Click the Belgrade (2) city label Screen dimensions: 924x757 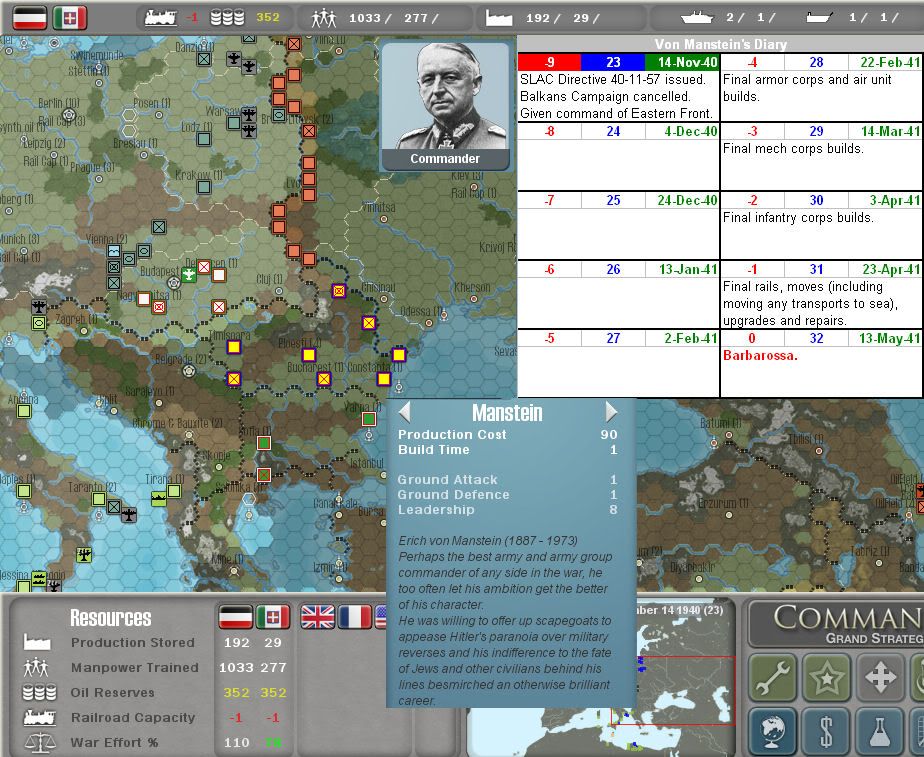[181, 359]
